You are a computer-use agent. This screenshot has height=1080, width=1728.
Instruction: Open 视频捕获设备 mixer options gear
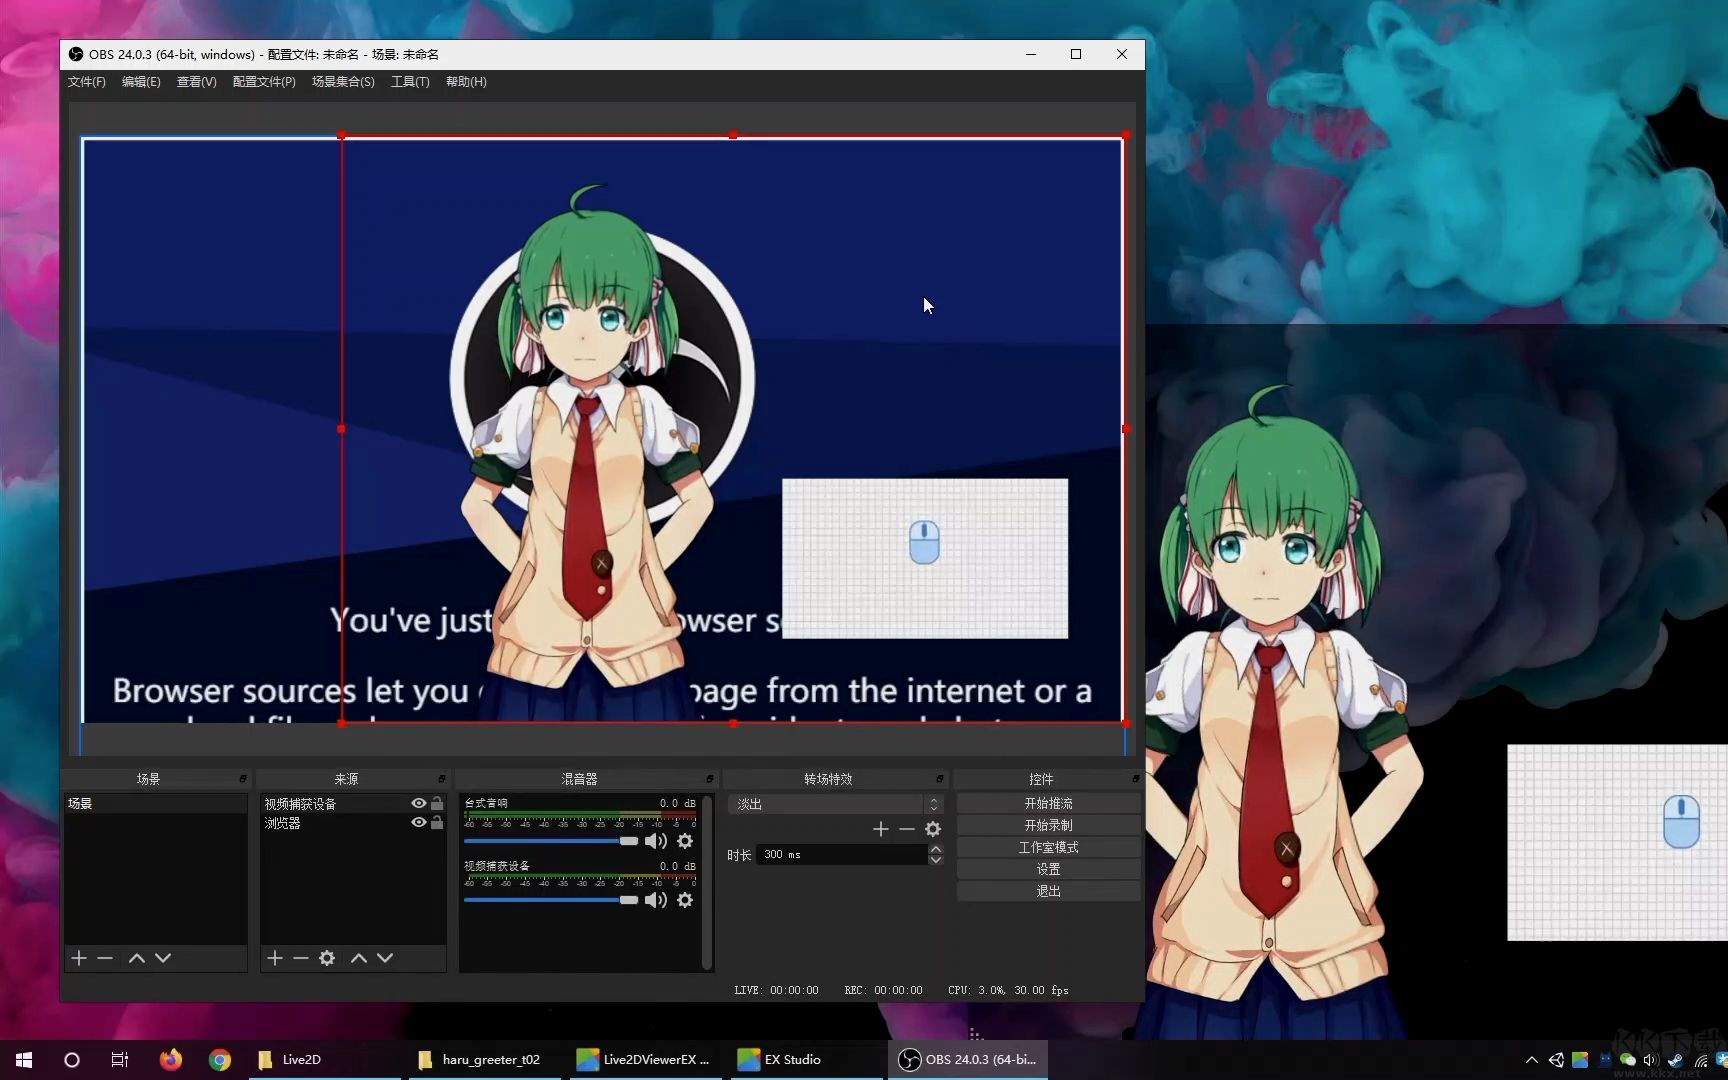pyautogui.click(x=685, y=899)
